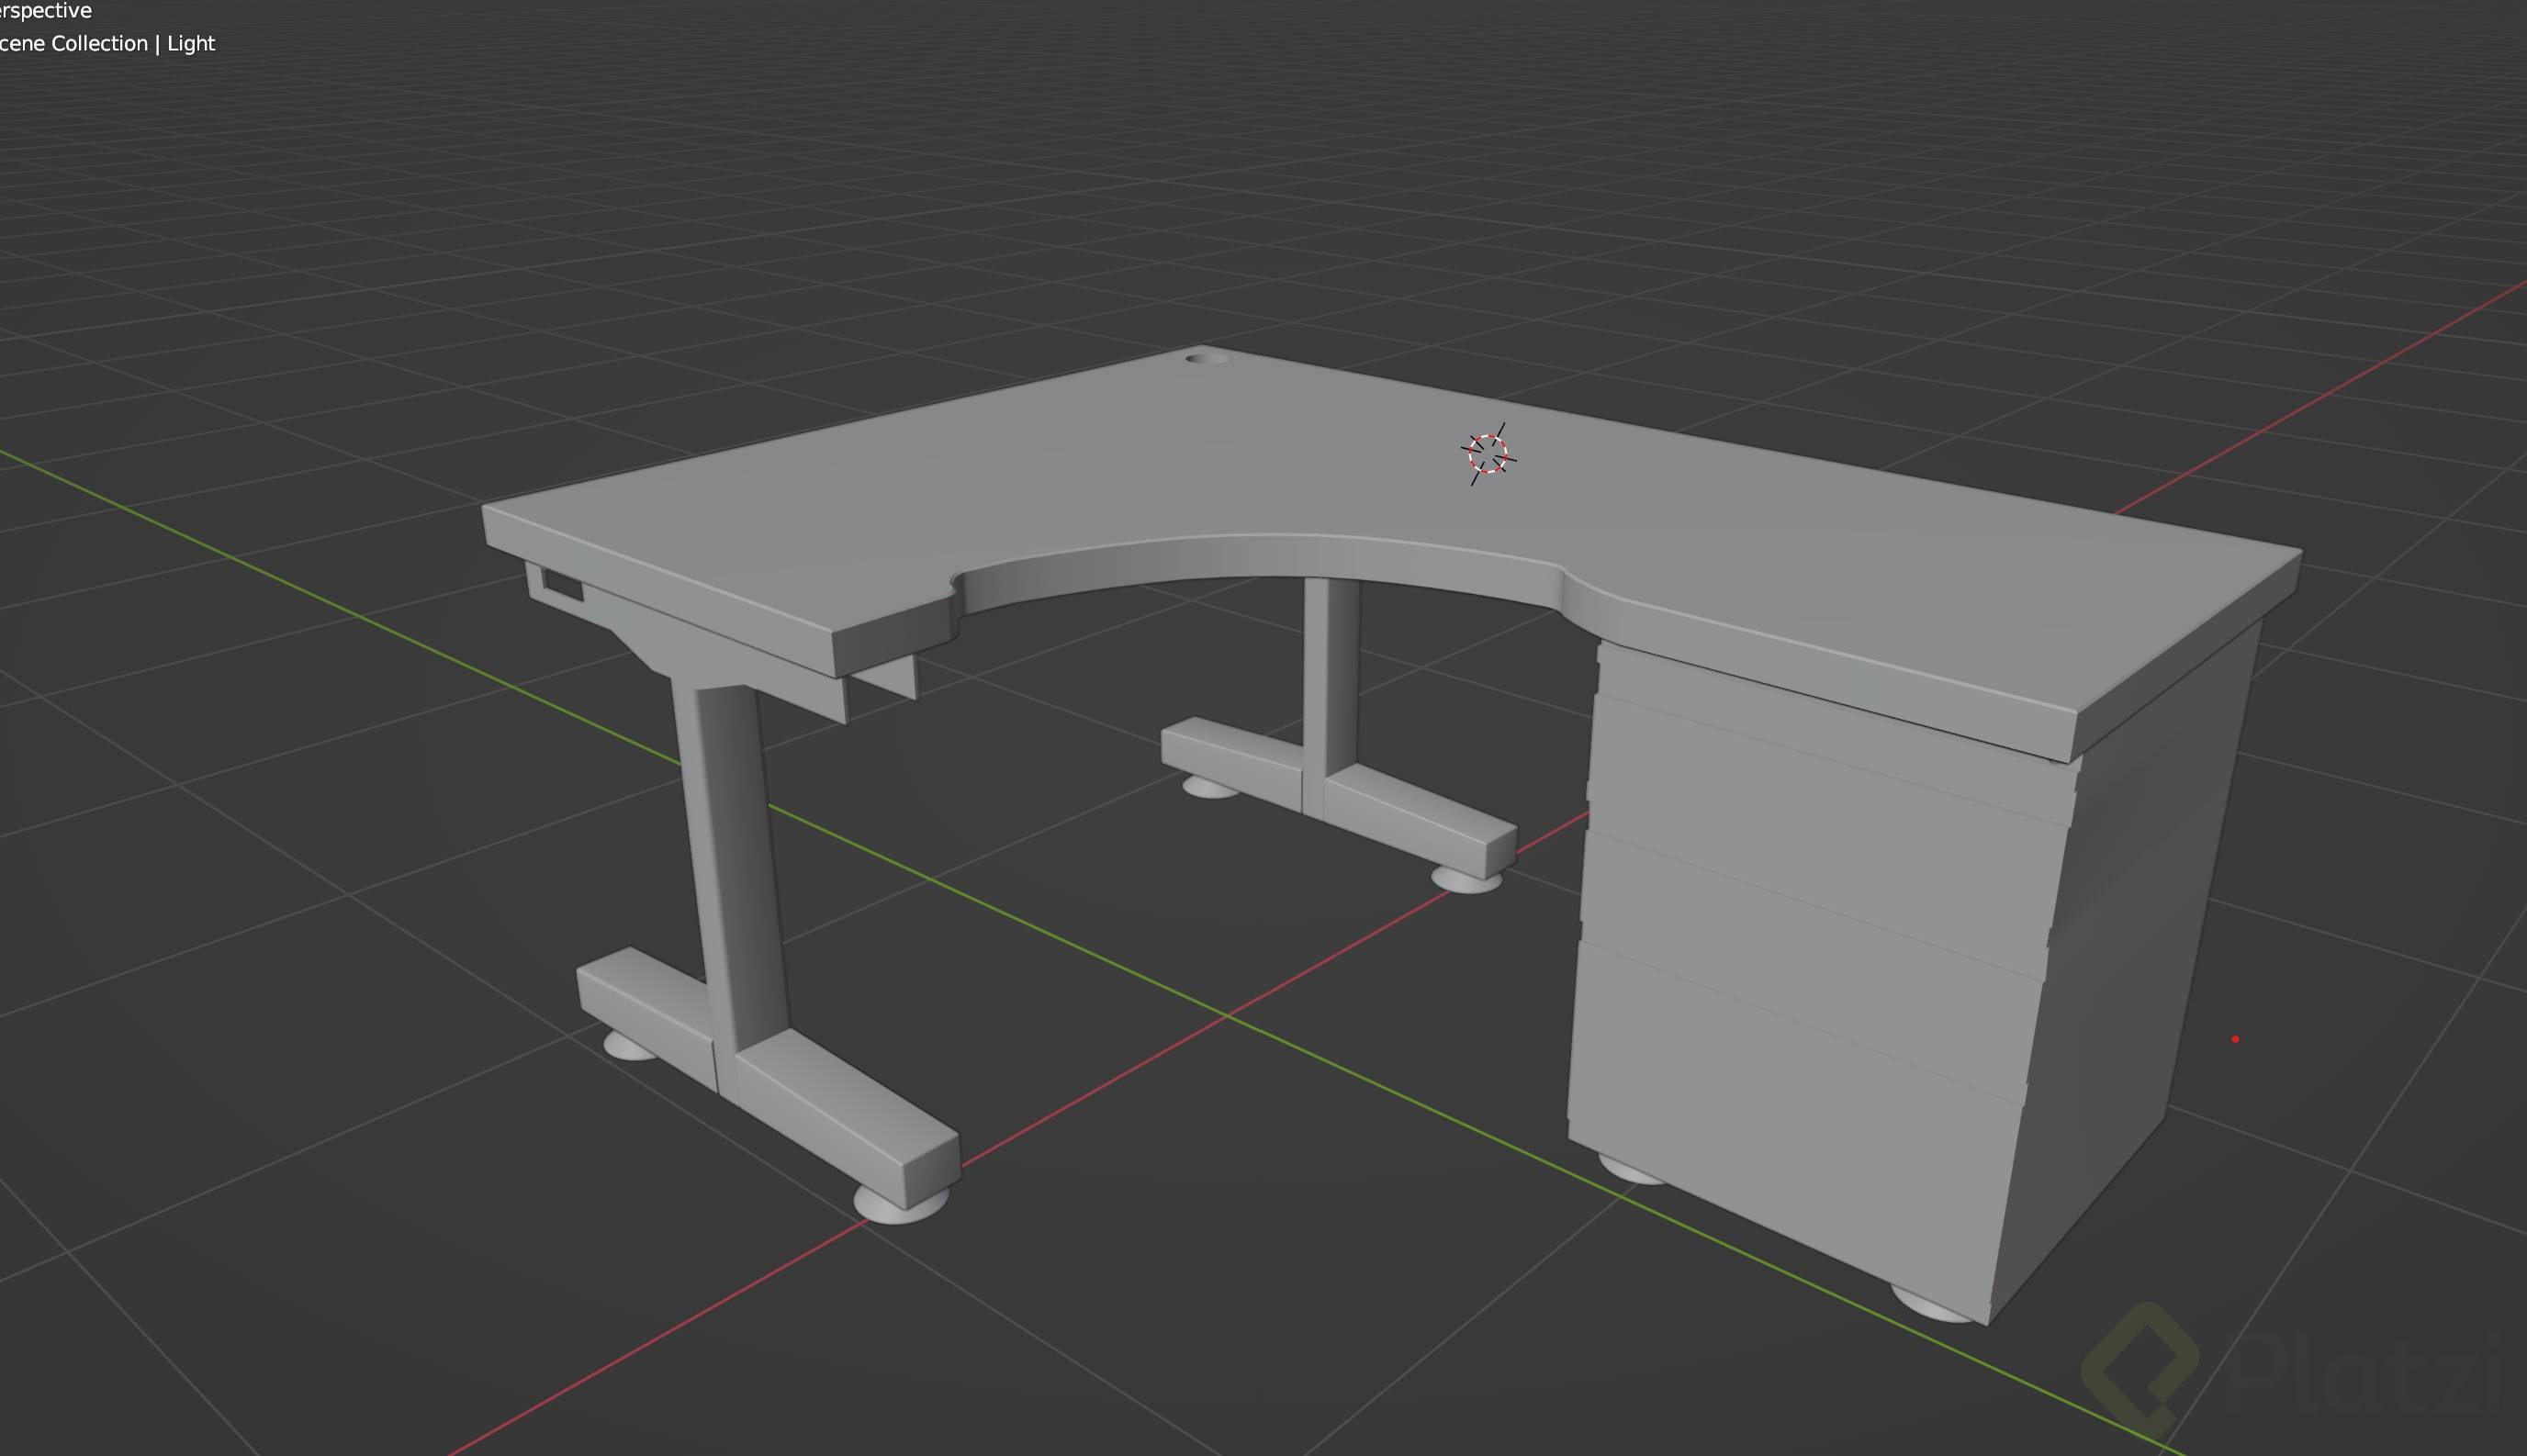Viewport: 2527px width, 1456px height.
Task: Click the 'Scene Collection | Light' overlay text
Action: [107, 43]
